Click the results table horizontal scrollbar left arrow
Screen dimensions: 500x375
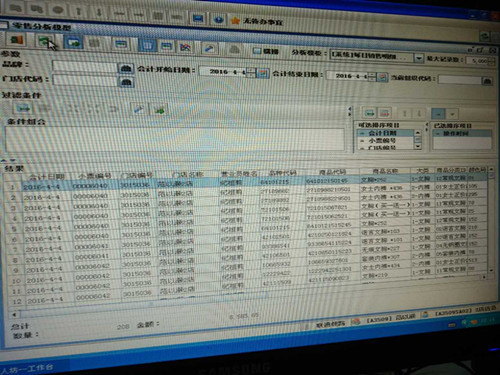click(x=14, y=314)
